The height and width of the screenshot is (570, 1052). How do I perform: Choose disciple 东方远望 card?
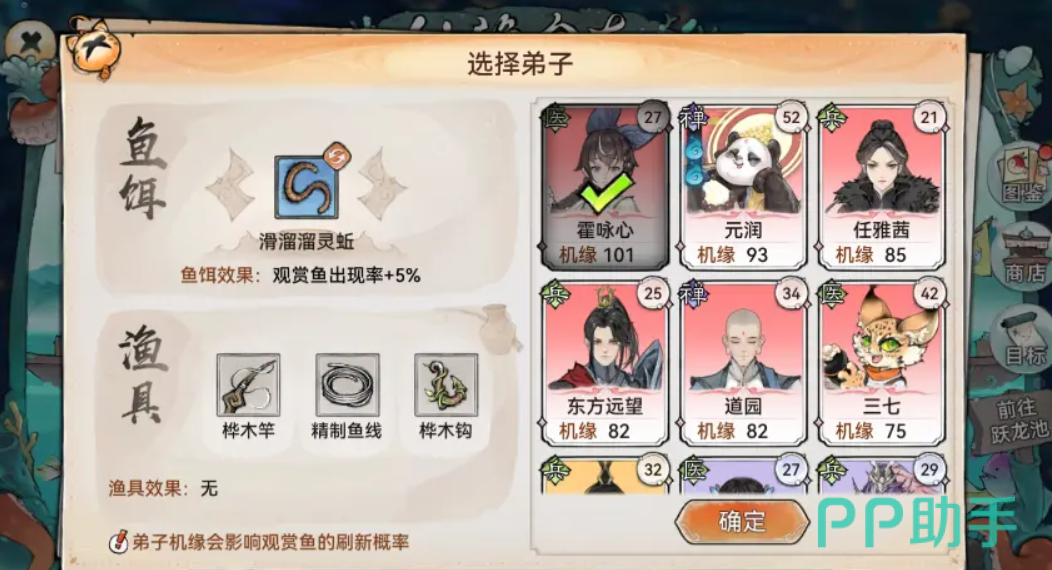[x=605, y=362]
